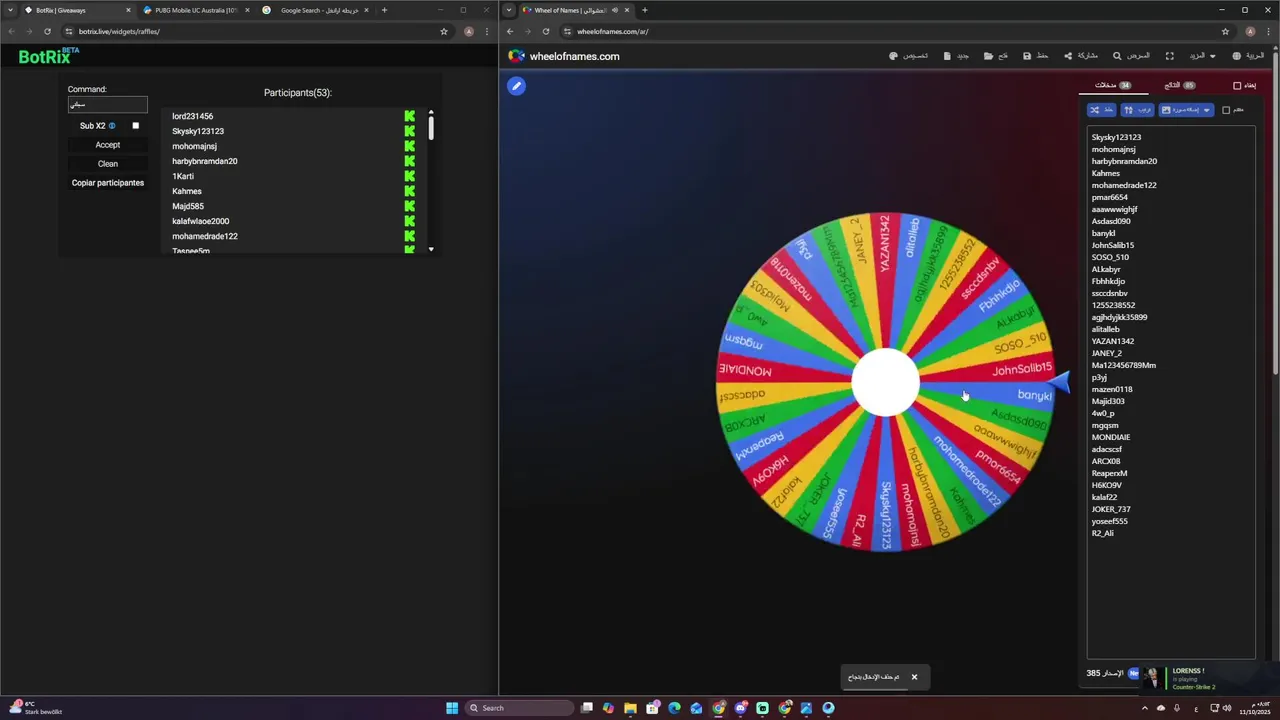
Task: Show hidden system tray icons
Action: pos(1145,708)
